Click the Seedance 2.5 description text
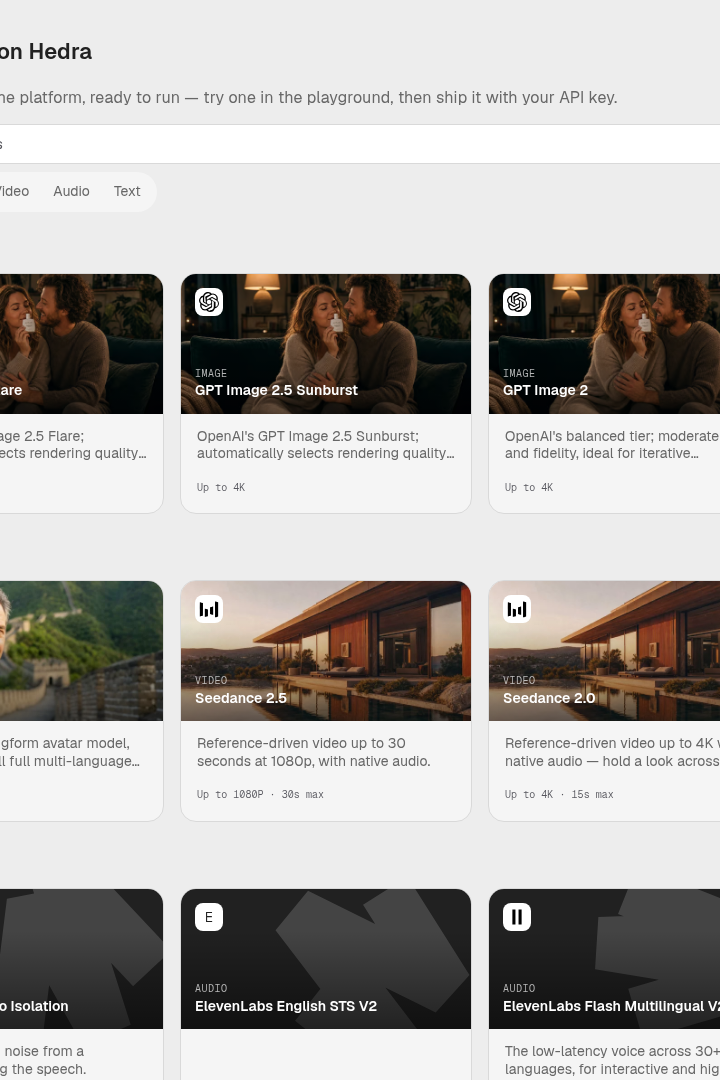The image size is (720, 1080). (x=313, y=752)
